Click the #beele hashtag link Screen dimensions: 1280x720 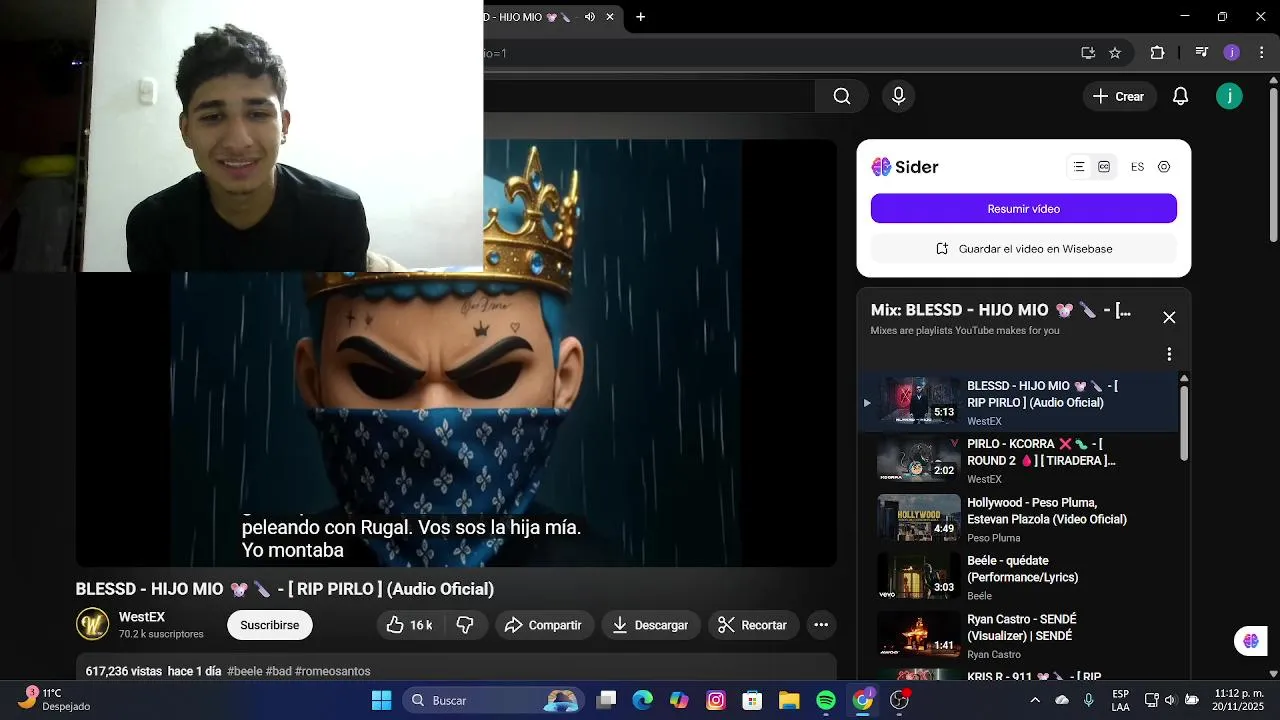coord(245,671)
